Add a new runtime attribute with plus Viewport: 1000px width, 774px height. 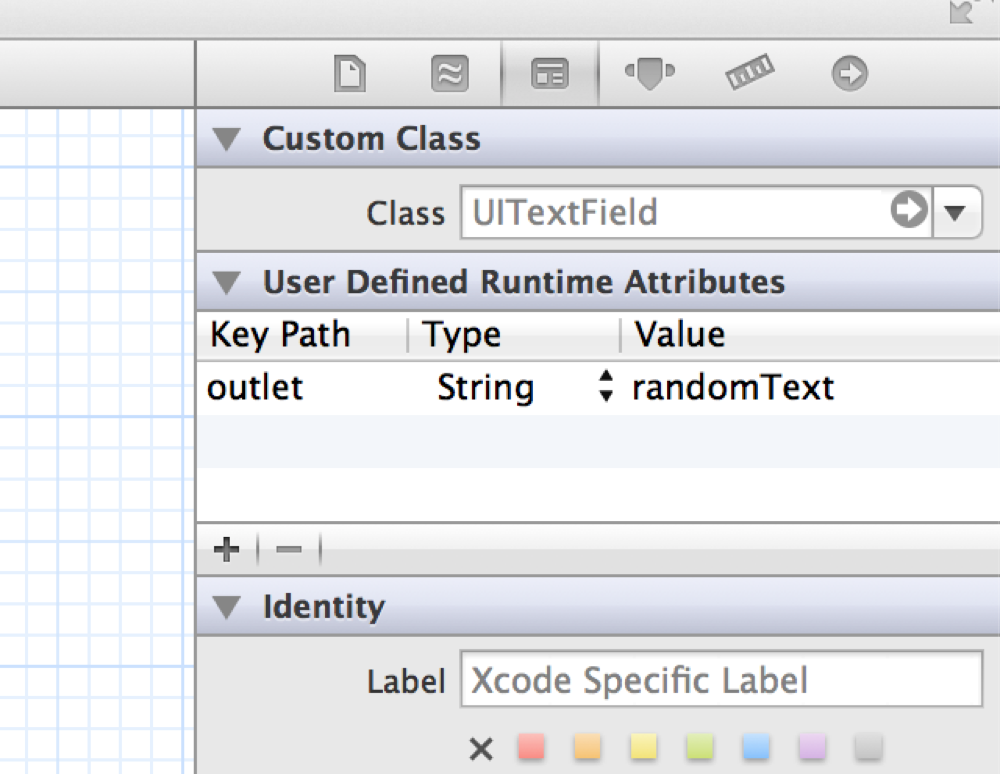click(226, 549)
